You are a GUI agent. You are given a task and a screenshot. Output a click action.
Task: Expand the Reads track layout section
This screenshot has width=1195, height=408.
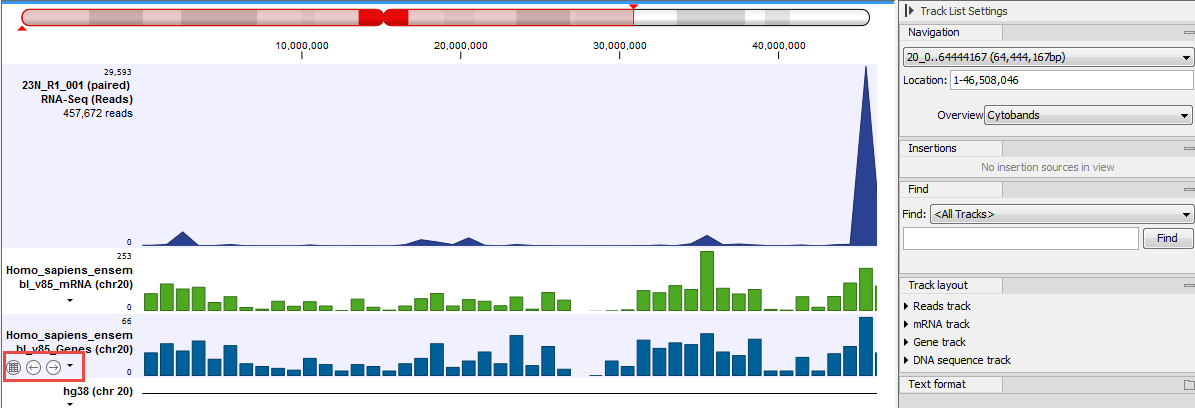click(x=907, y=306)
